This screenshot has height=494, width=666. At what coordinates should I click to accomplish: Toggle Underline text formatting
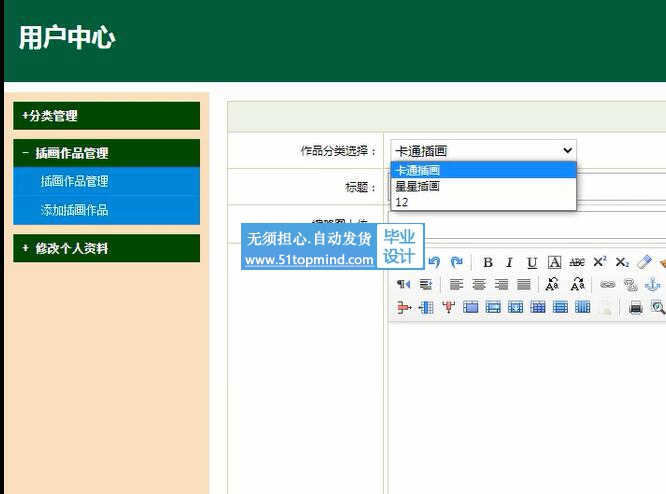(x=532, y=262)
